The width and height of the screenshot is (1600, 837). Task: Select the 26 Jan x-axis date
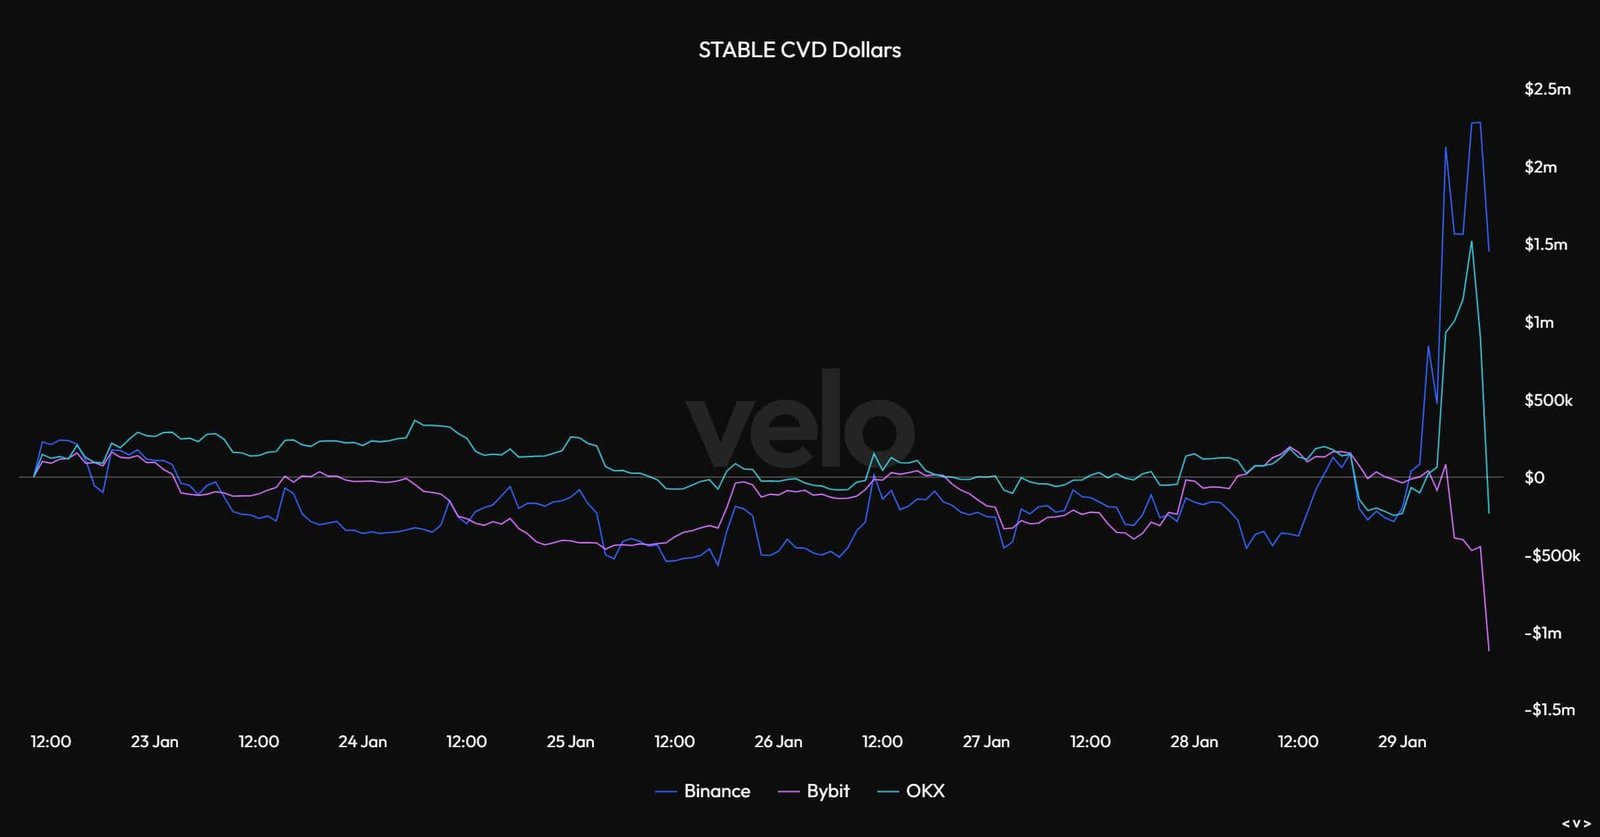(778, 741)
